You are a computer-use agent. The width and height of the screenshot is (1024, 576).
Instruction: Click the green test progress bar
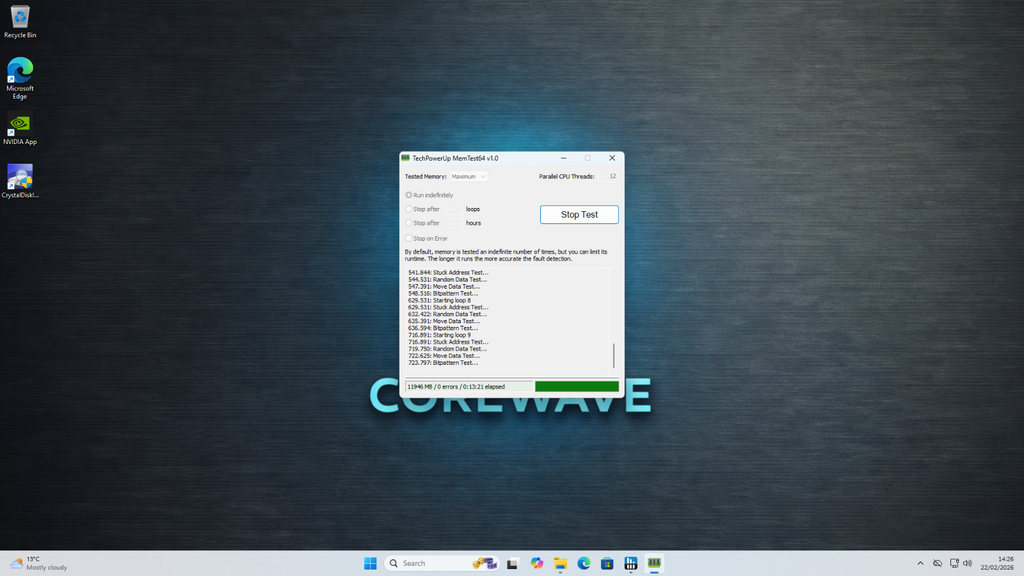pyautogui.click(x=576, y=386)
